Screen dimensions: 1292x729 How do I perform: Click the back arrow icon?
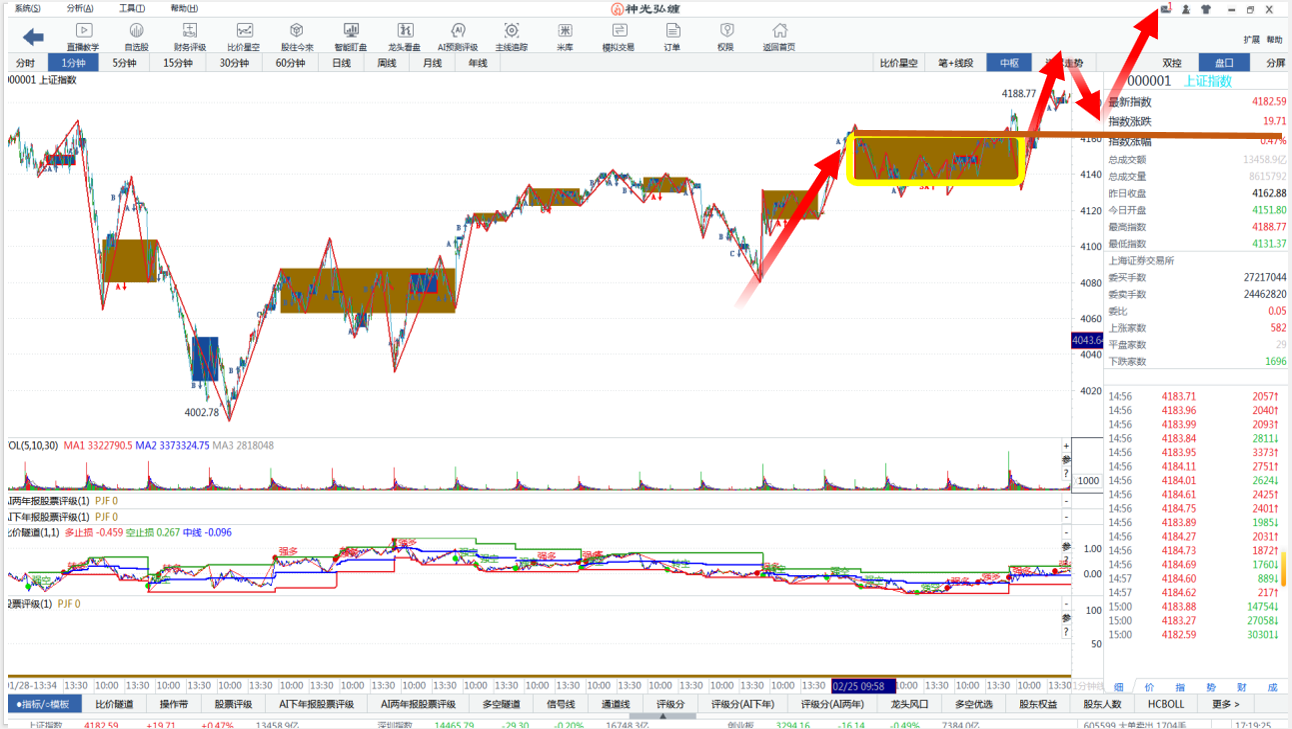point(33,37)
